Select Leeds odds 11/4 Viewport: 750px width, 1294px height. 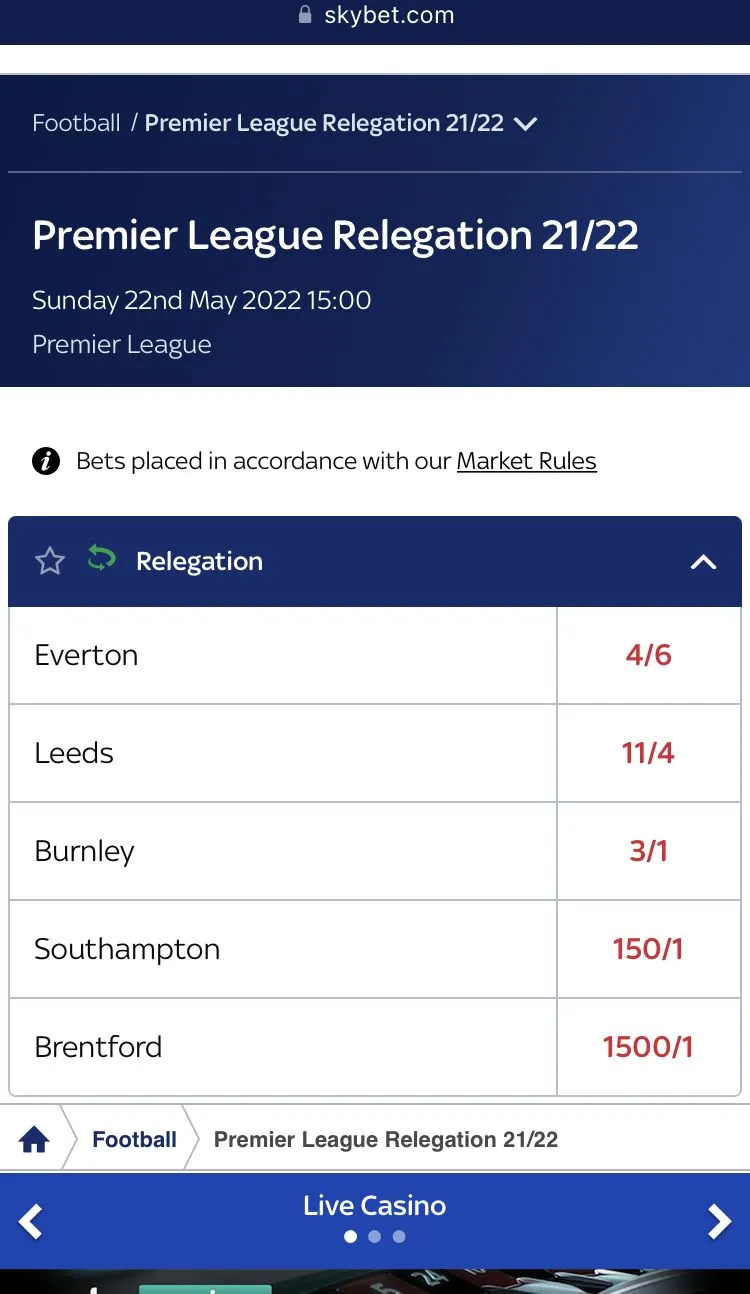click(x=648, y=753)
